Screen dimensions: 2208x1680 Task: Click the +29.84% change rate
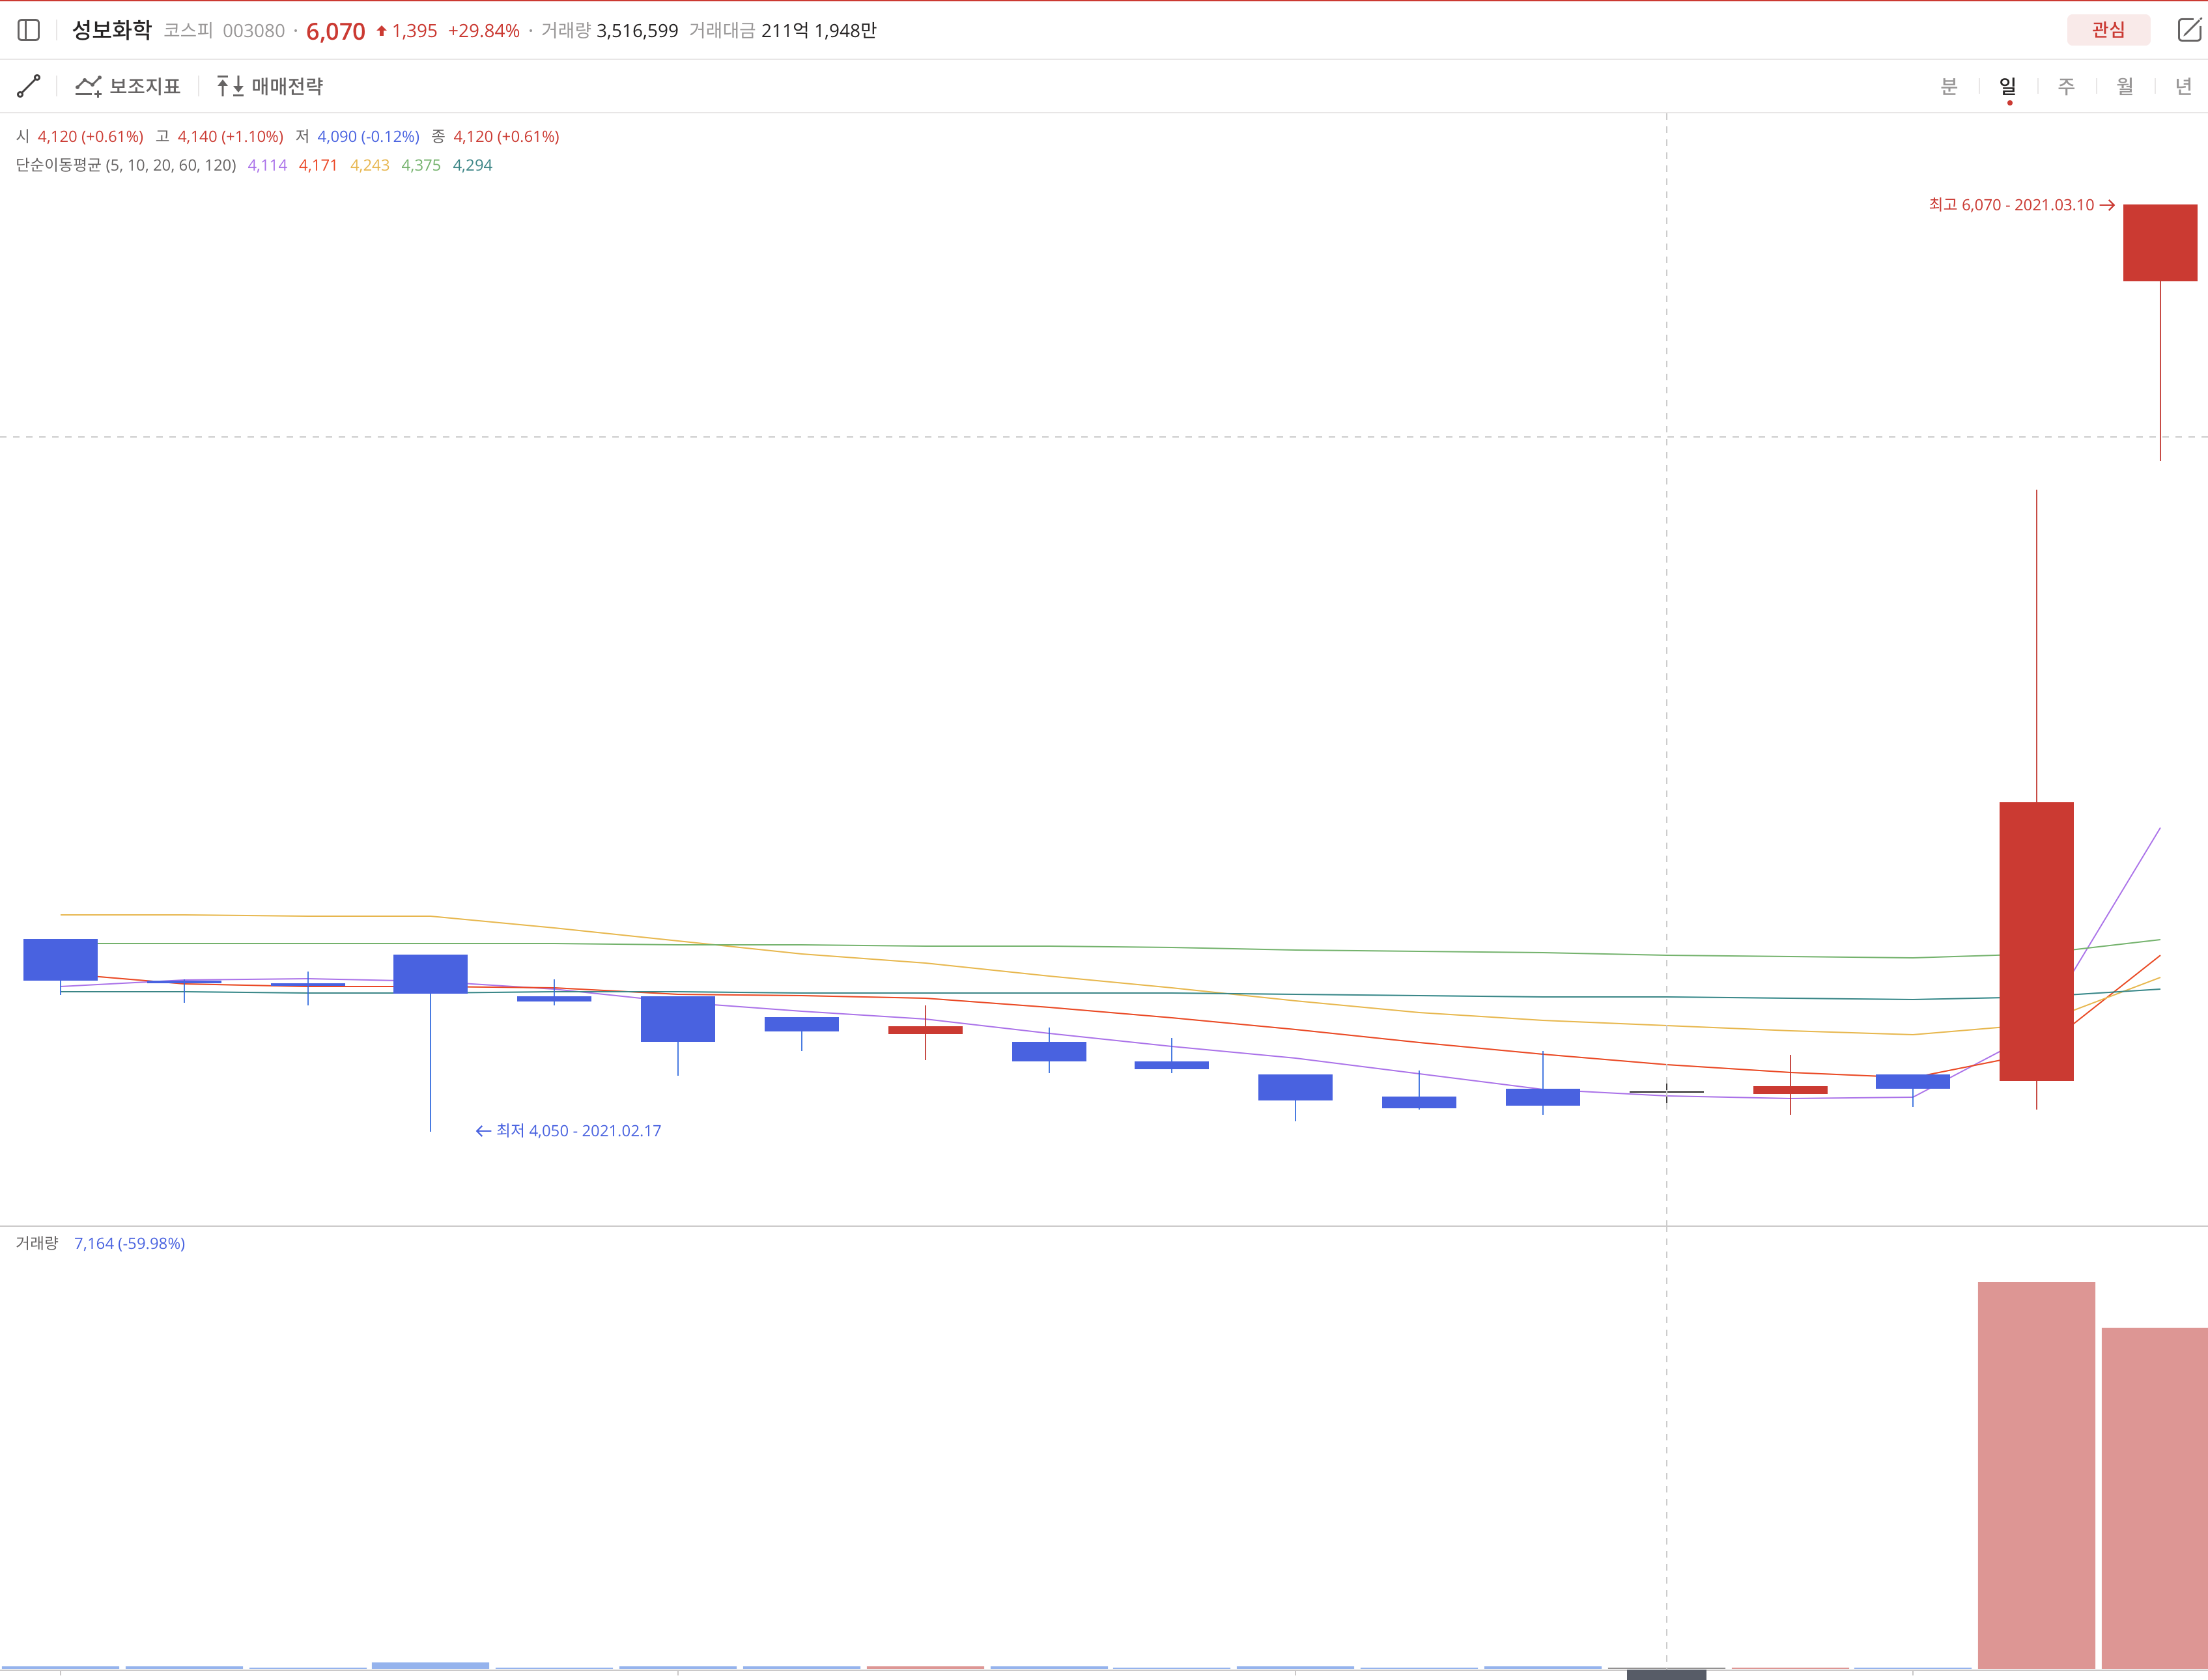click(x=484, y=31)
